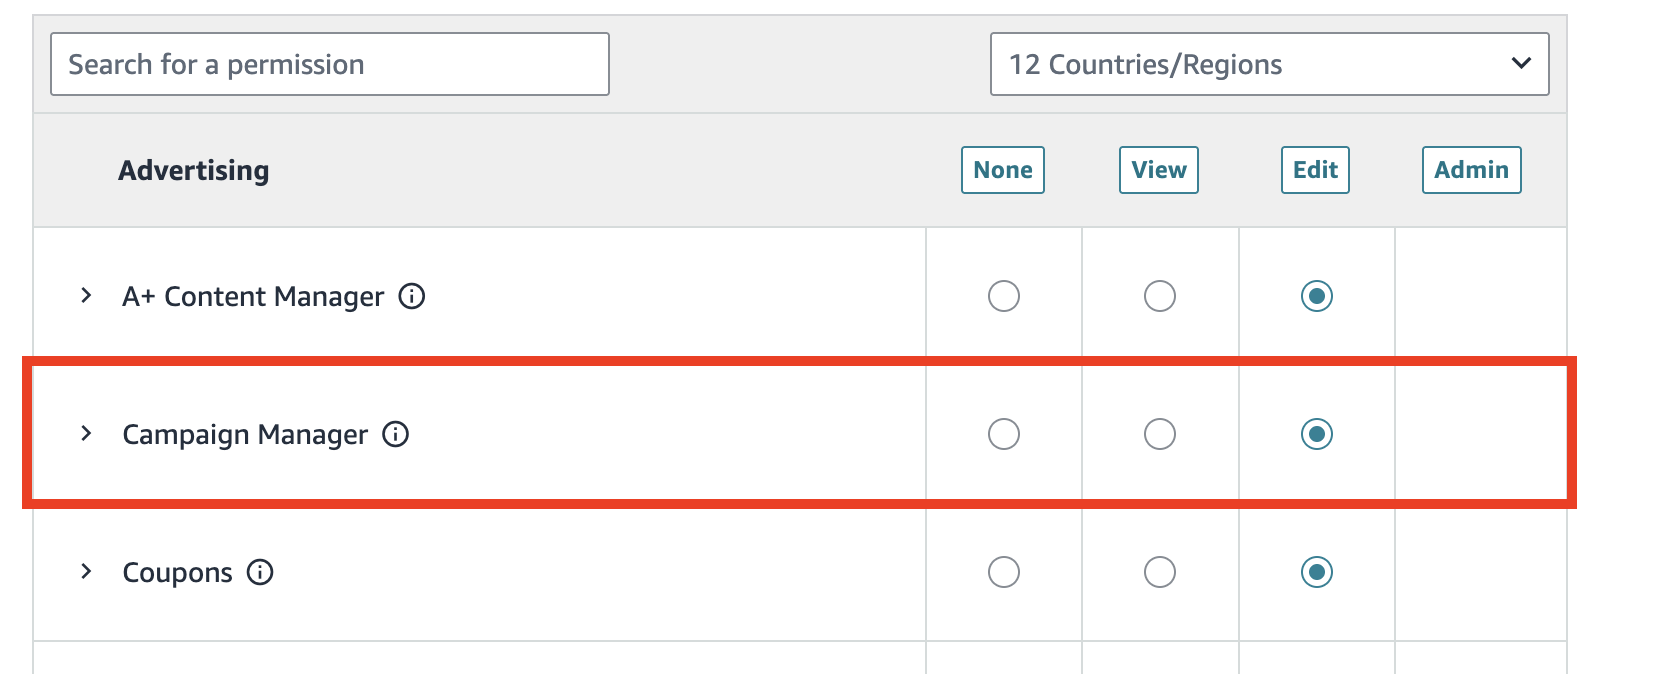
Task: Select View for A+ Content Manager
Action: pos(1159,296)
